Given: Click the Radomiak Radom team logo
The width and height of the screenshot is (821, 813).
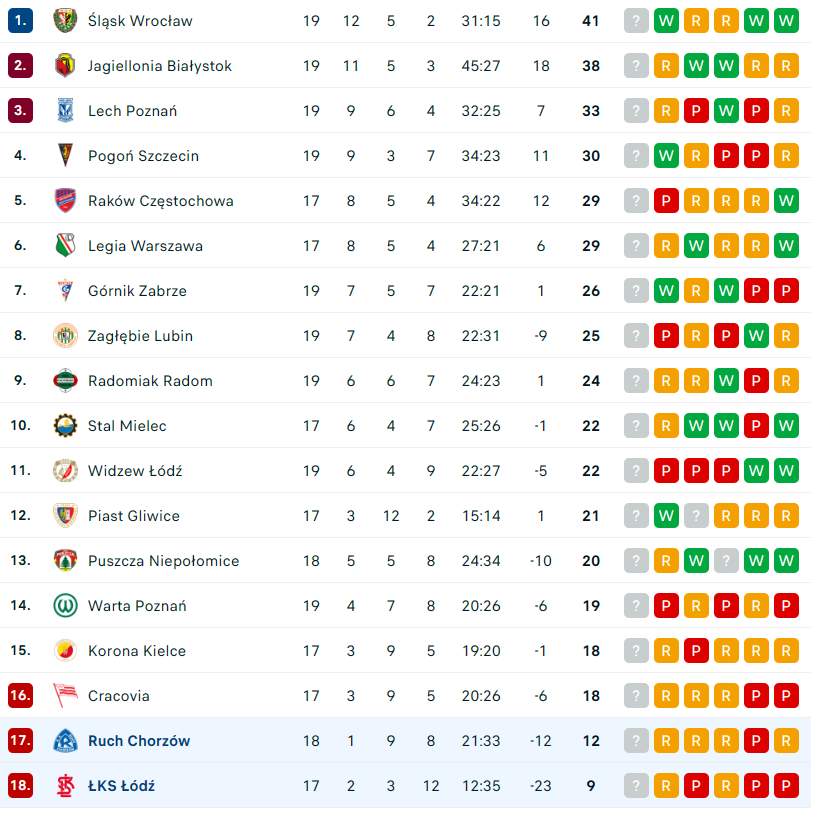Looking at the screenshot, I should point(65,380).
